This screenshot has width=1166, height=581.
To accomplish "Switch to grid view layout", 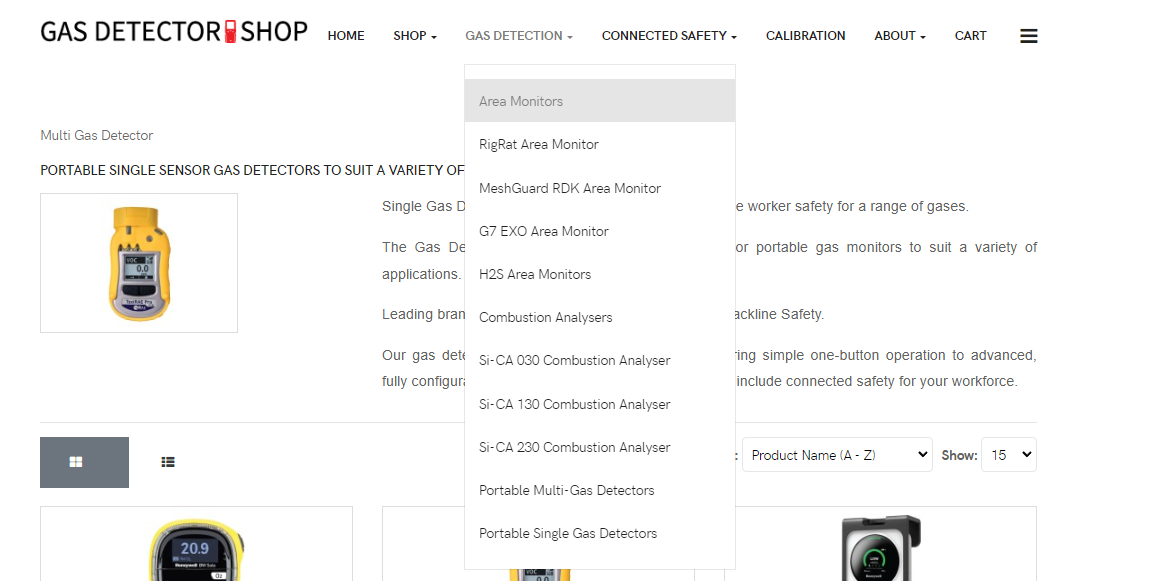I will 84,462.
